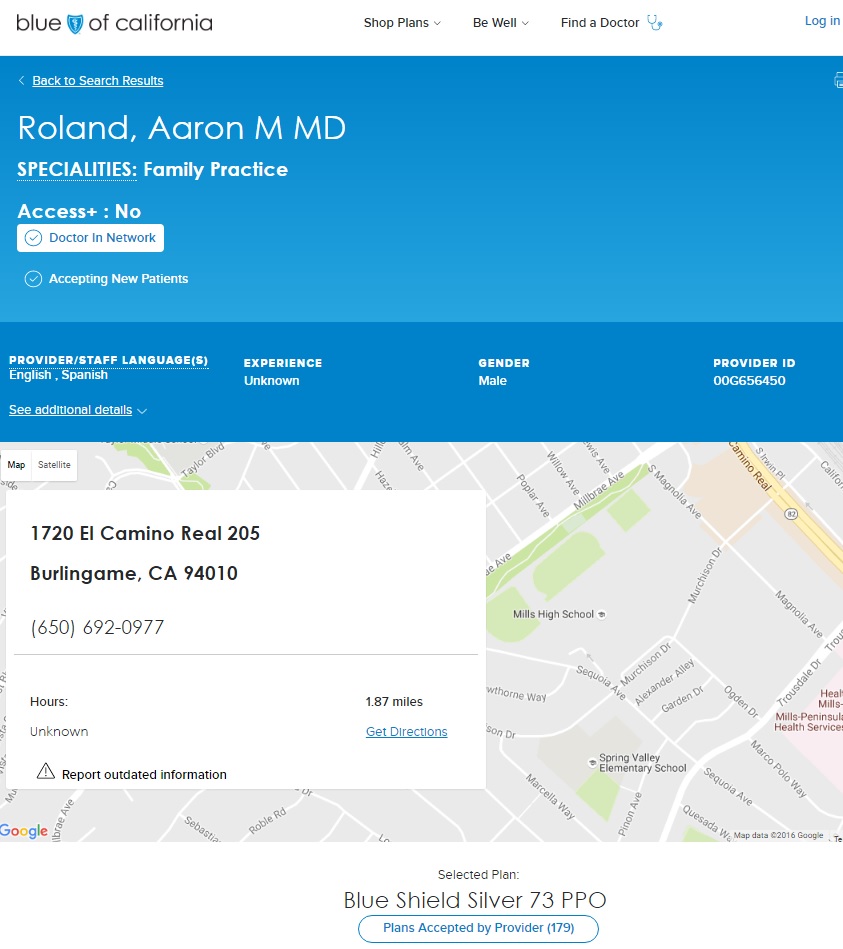Viewport: 843px width, 949px height.
Task: Click the SPECIALITIES label
Action: (77, 169)
